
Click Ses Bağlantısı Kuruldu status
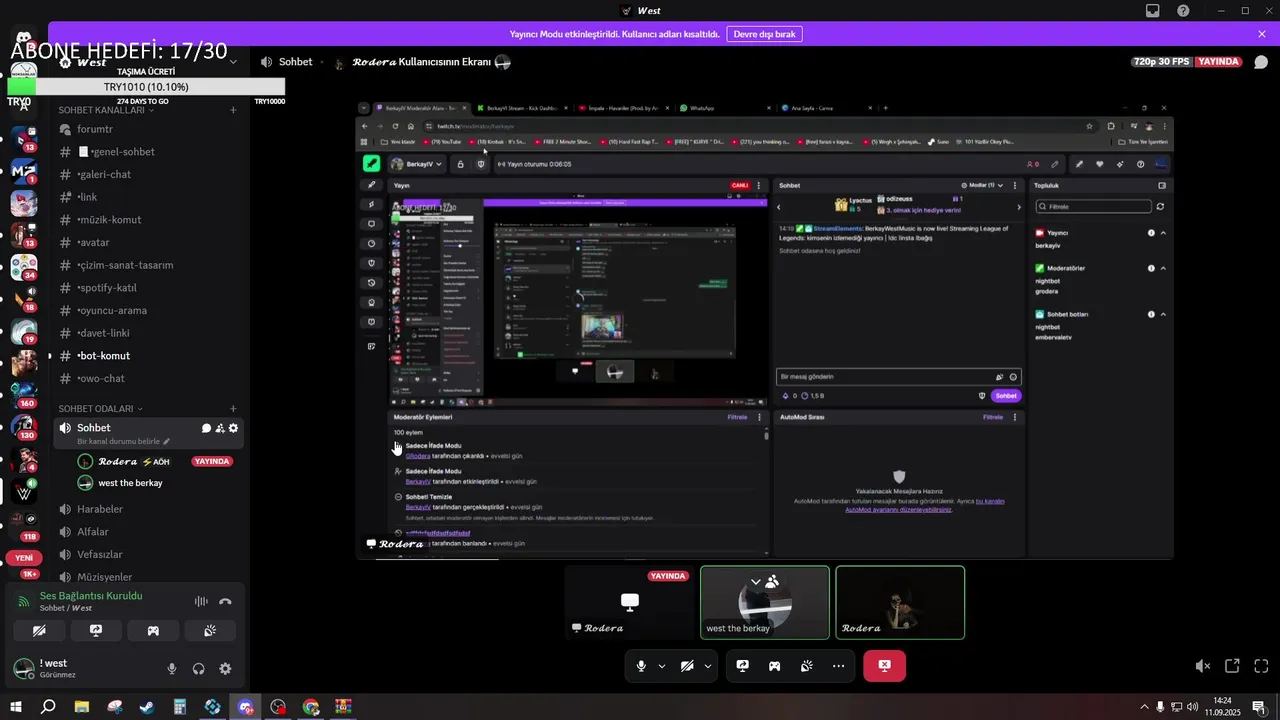pos(91,596)
